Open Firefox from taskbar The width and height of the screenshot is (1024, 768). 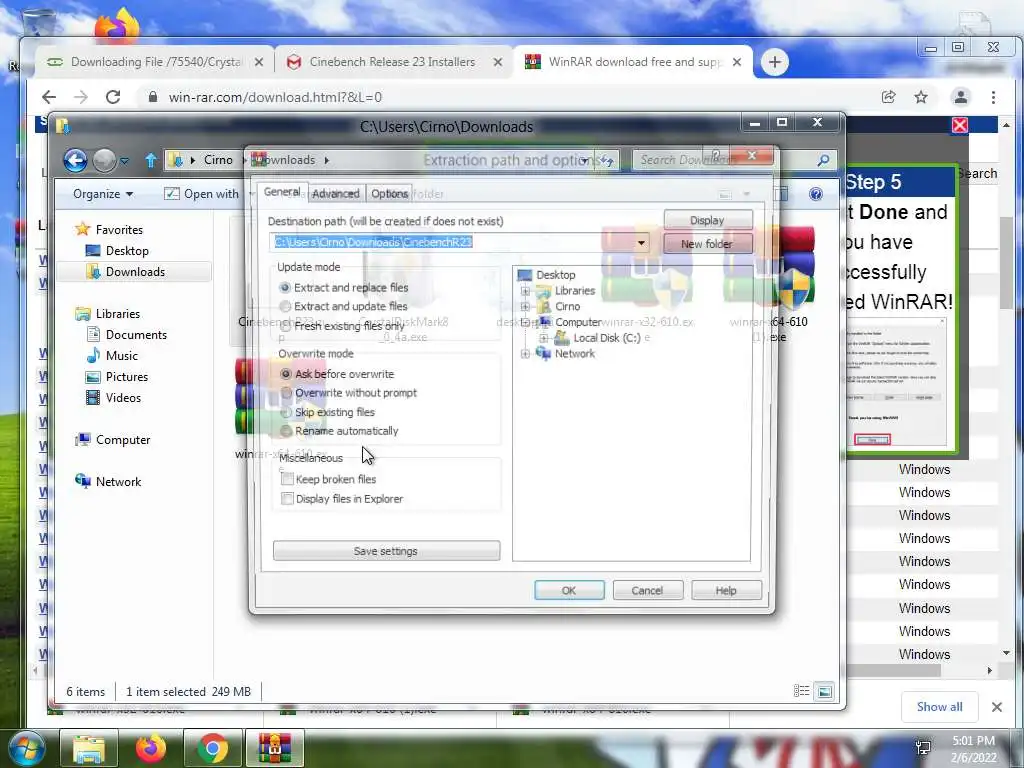click(151, 748)
